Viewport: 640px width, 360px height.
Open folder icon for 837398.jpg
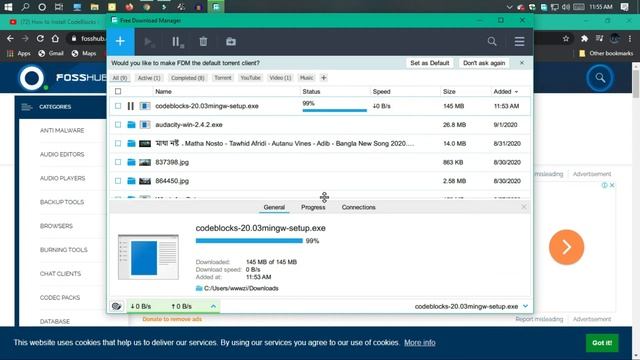[131, 162]
